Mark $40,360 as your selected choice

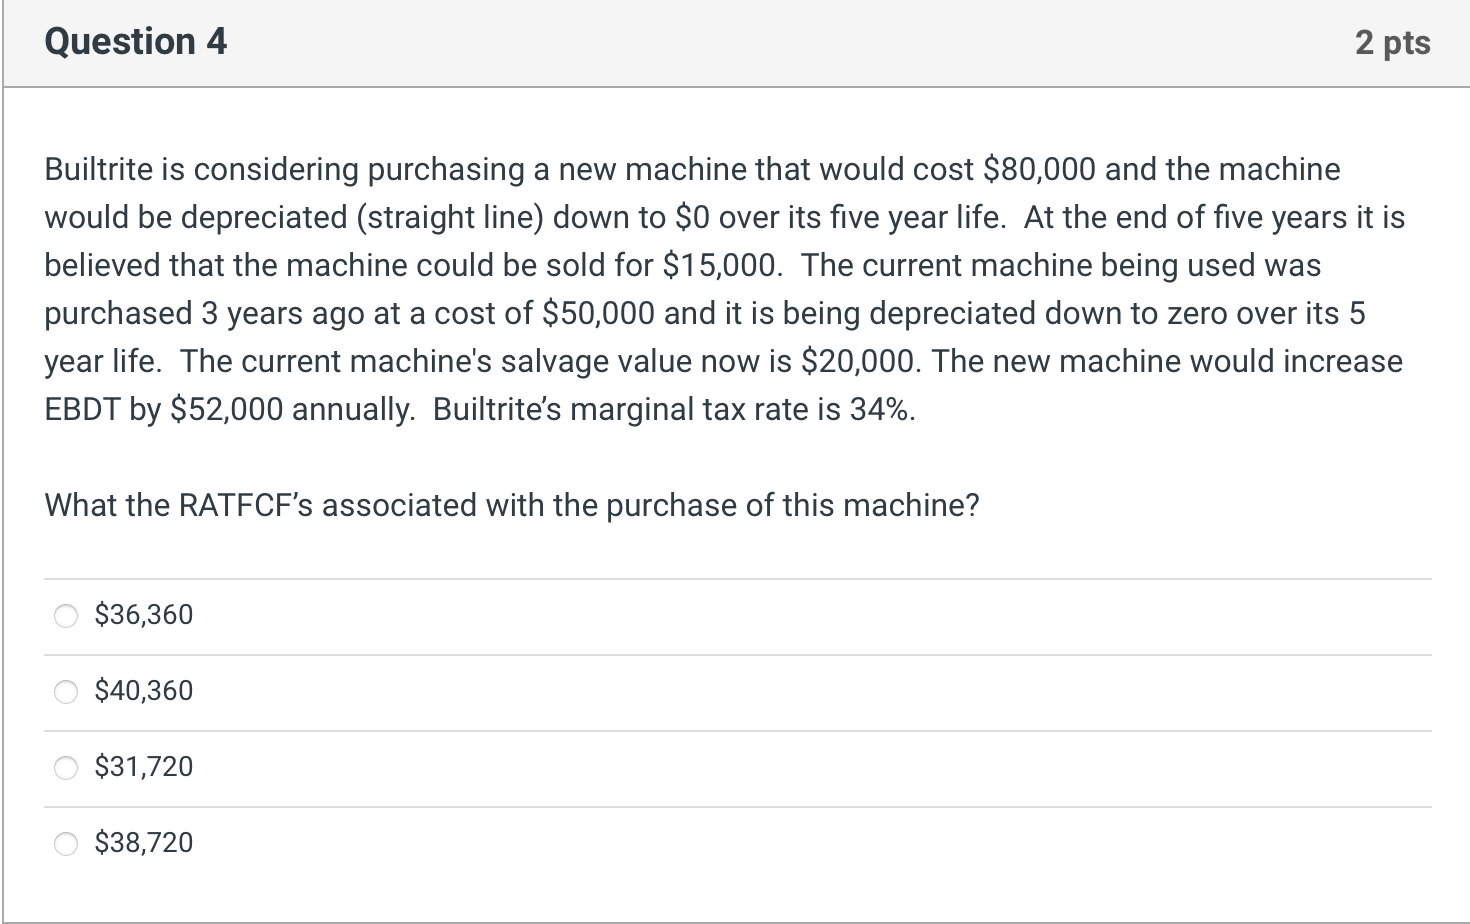[x=66, y=691]
